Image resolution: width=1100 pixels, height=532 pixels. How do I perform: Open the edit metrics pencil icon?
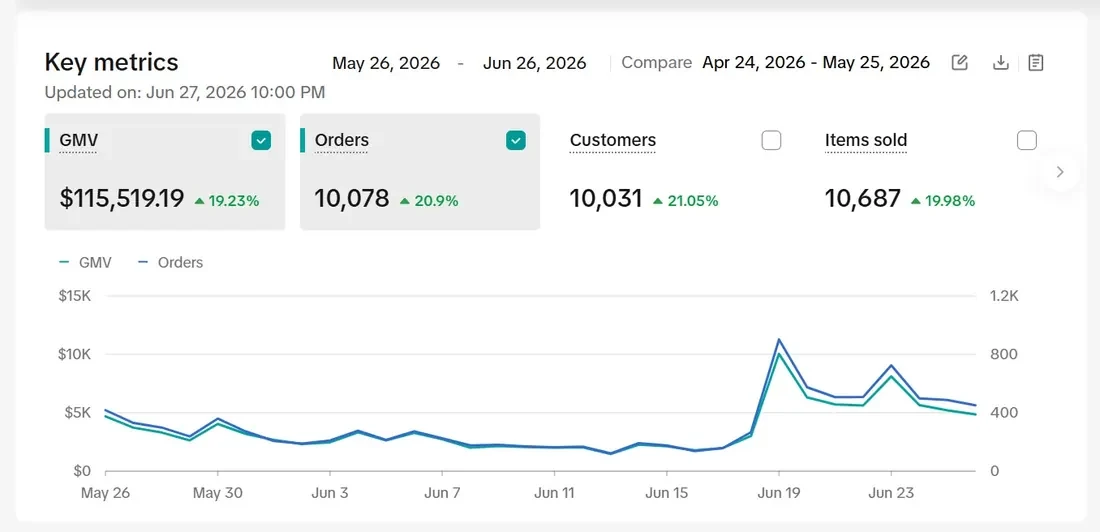click(x=959, y=62)
